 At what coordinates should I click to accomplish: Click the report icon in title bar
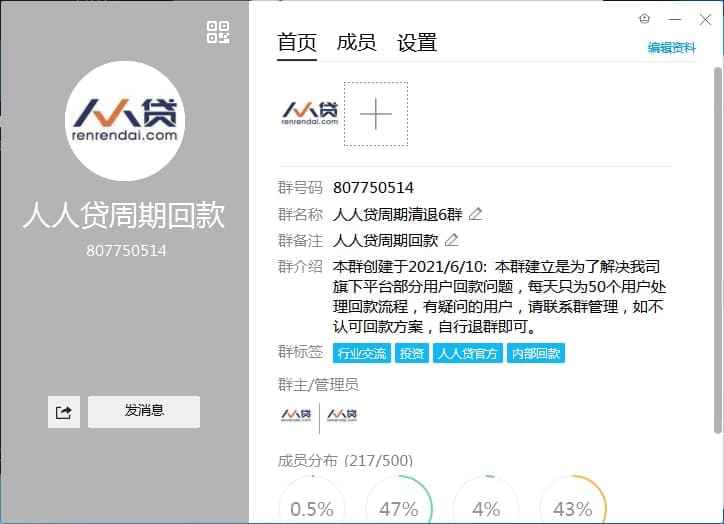644,18
